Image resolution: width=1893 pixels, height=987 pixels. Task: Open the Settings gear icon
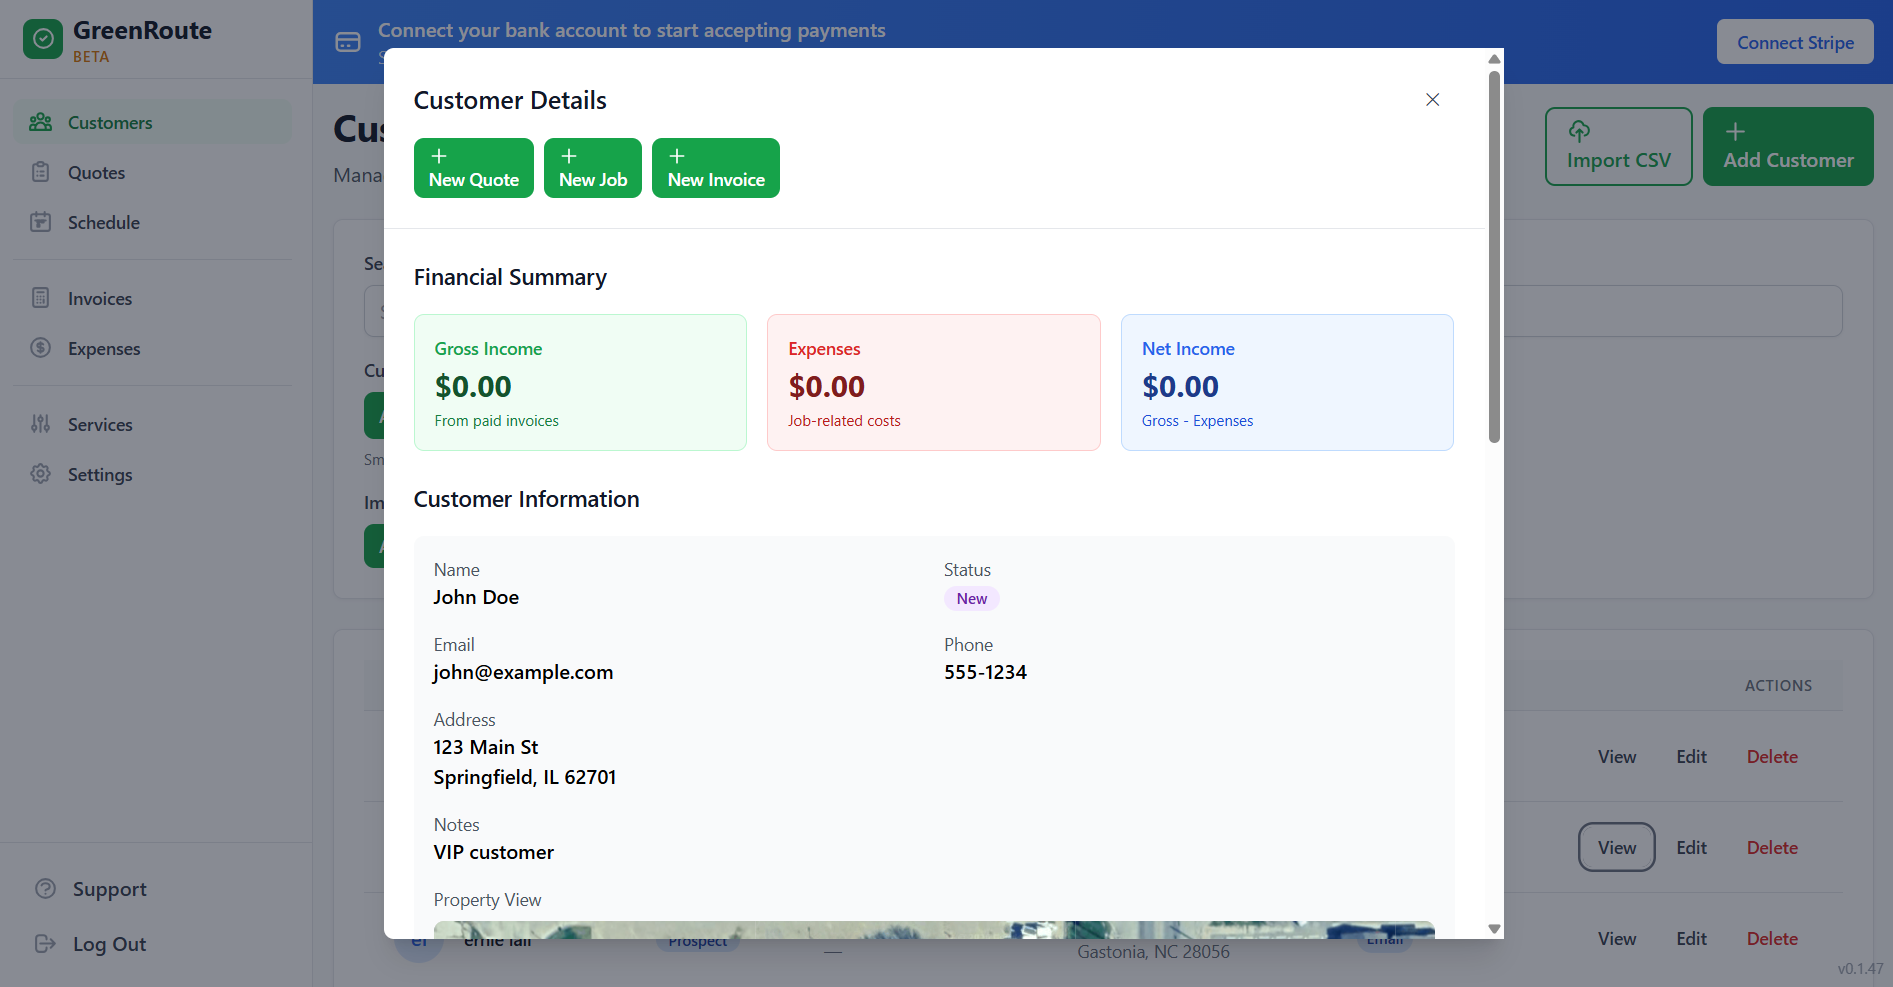(41, 474)
